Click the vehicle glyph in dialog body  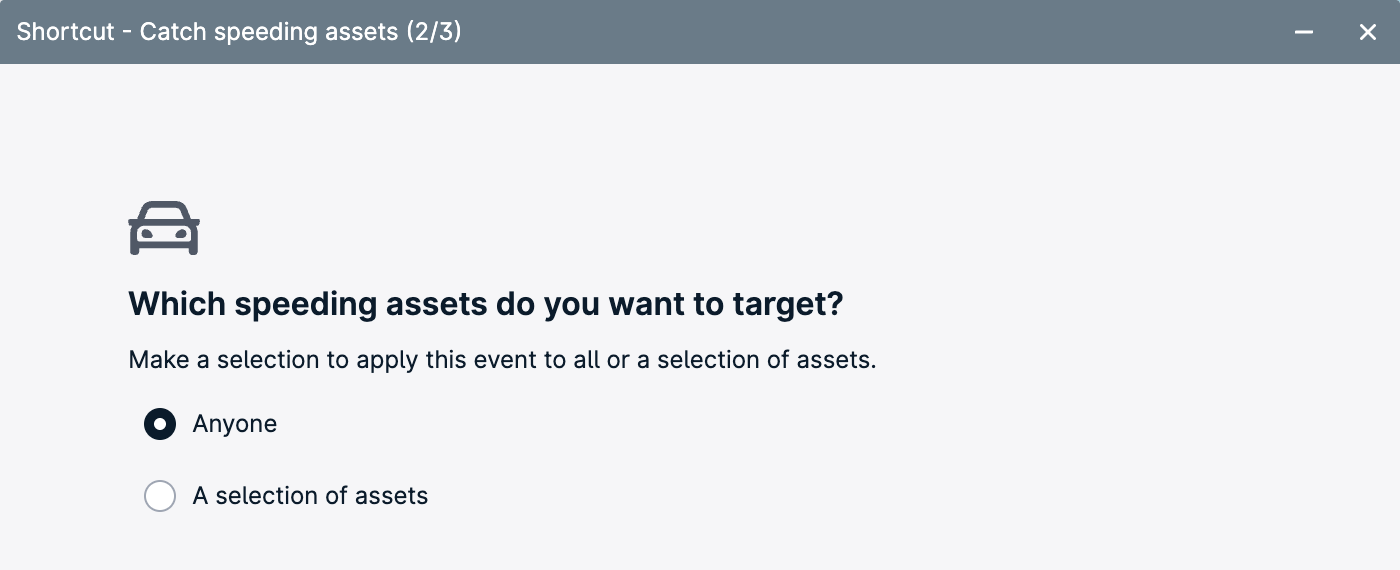tap(164, 228)
